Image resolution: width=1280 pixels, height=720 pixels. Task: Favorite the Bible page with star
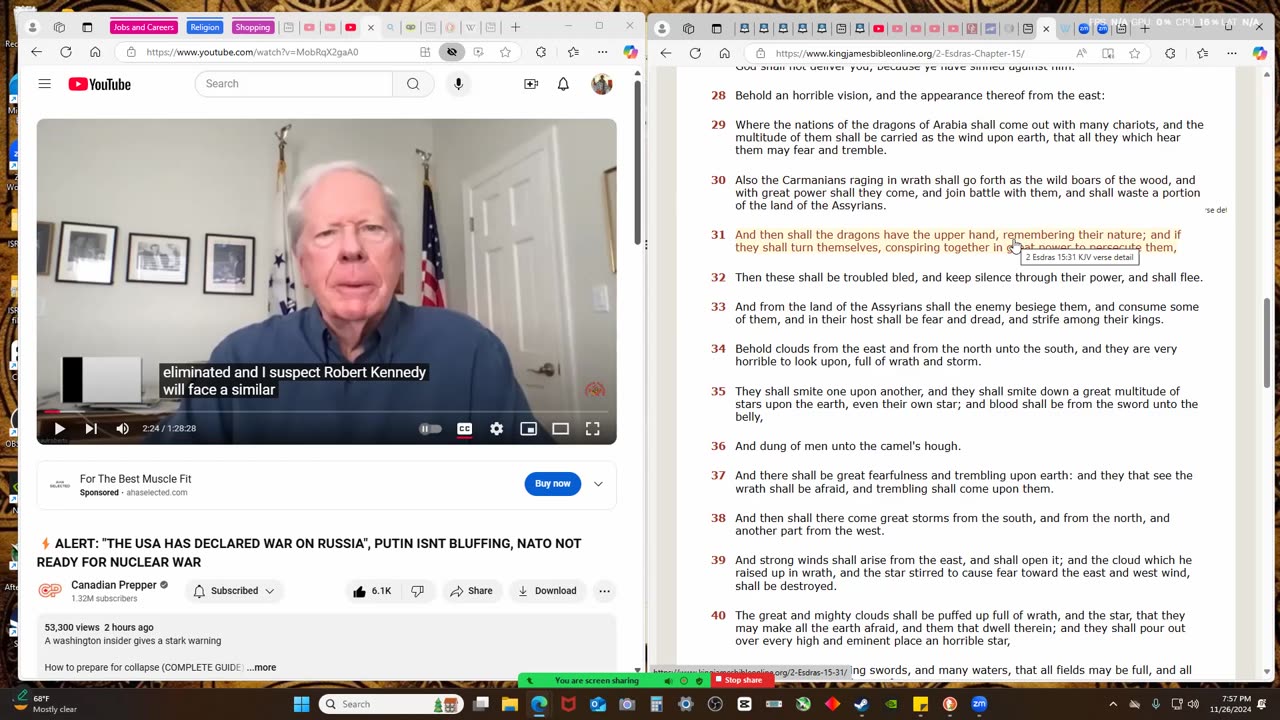1134,53
